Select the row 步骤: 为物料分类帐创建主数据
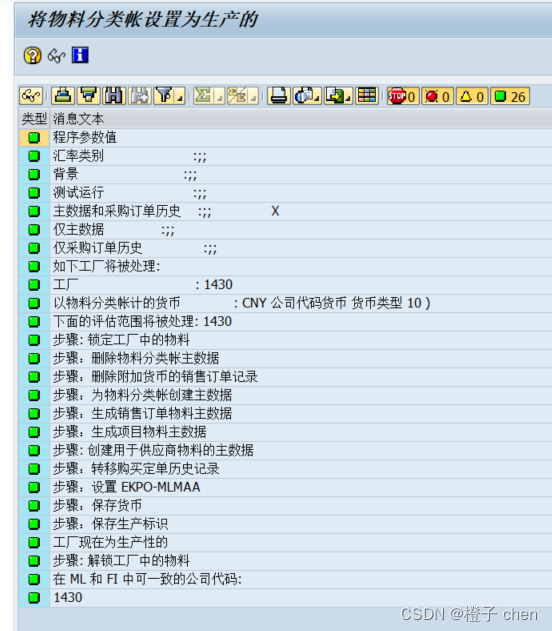The image size is (552, 631). pyautogui.click(x=285, y=395)
